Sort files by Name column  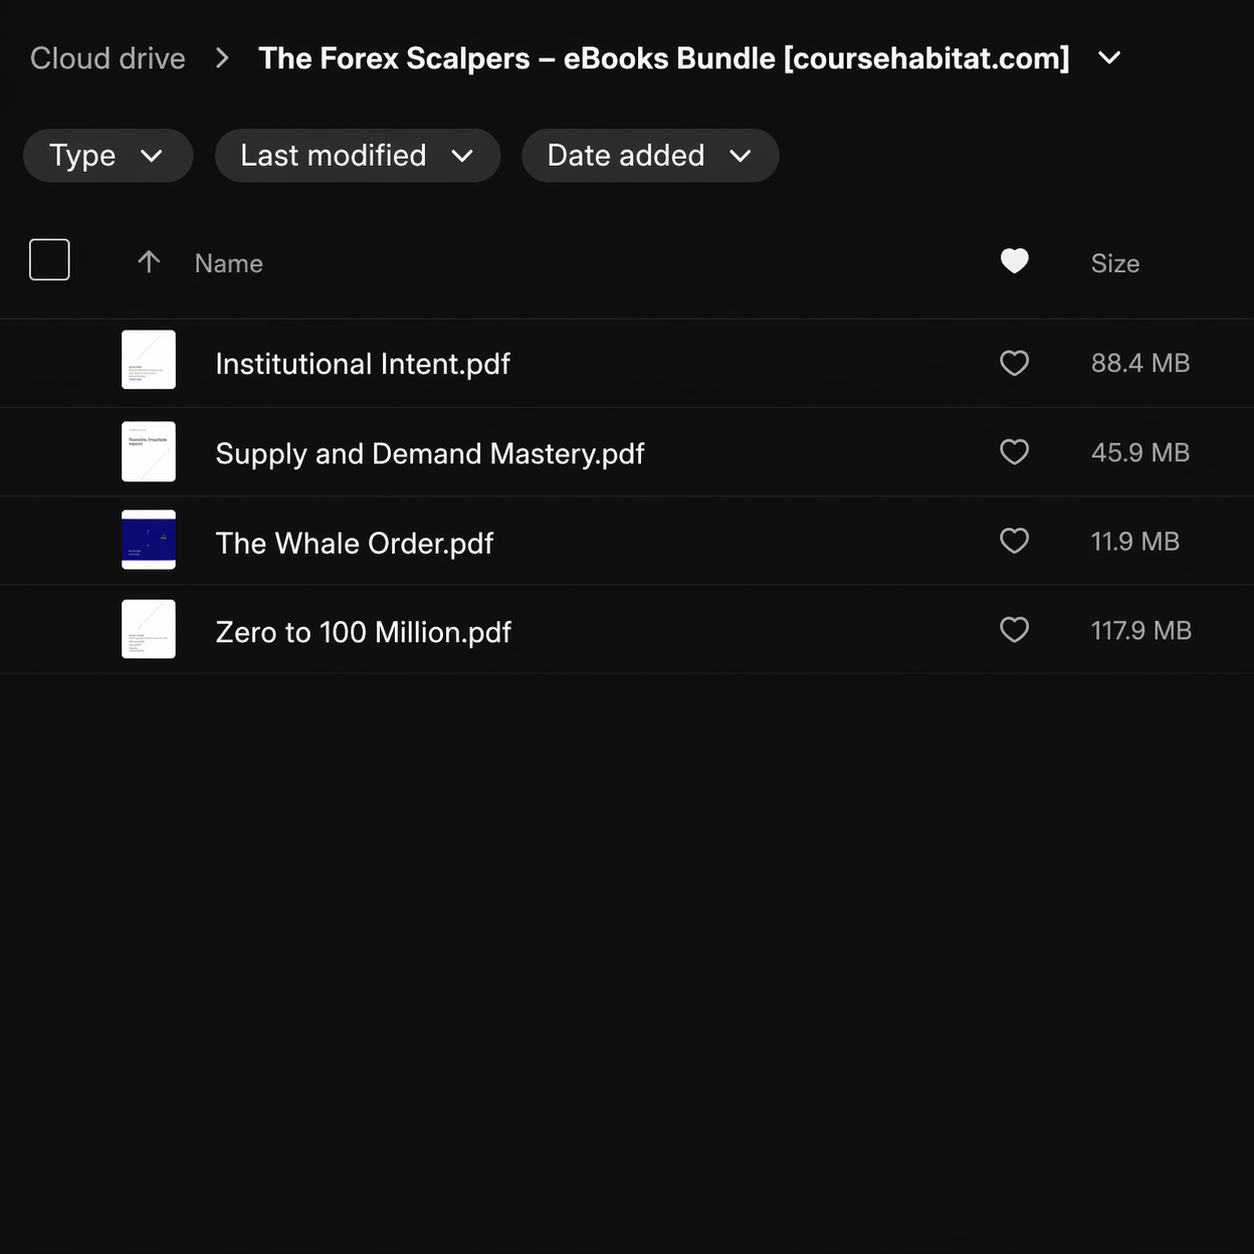click(x=229, y=263)
